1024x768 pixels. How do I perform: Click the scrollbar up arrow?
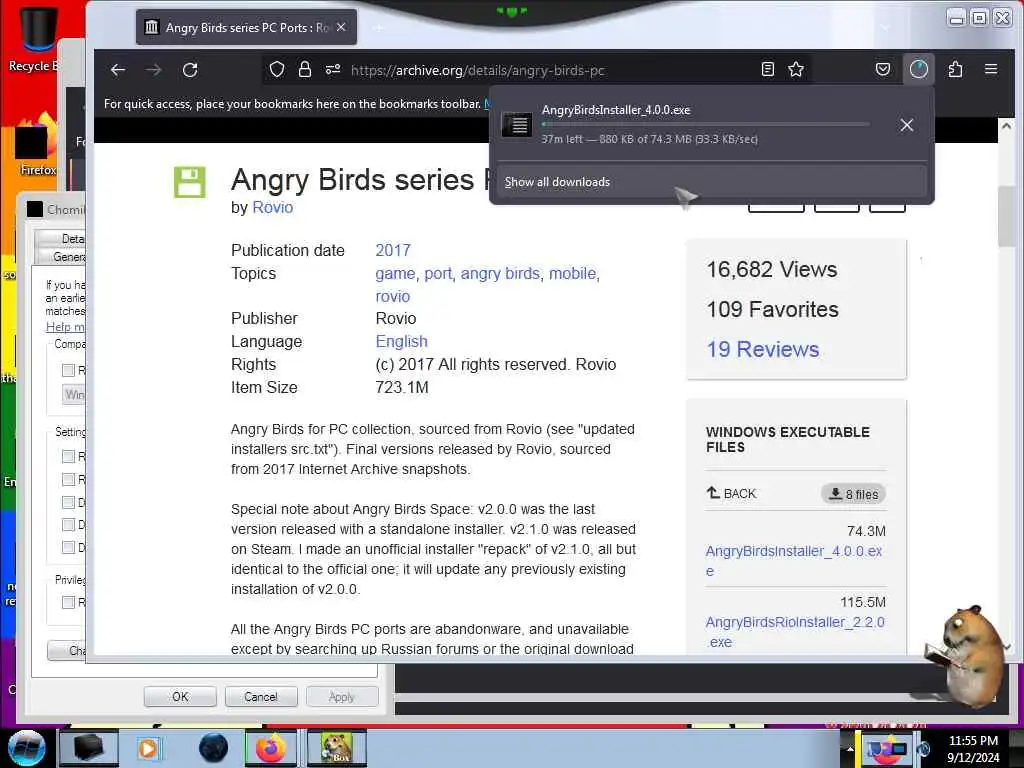[1006, 126]
